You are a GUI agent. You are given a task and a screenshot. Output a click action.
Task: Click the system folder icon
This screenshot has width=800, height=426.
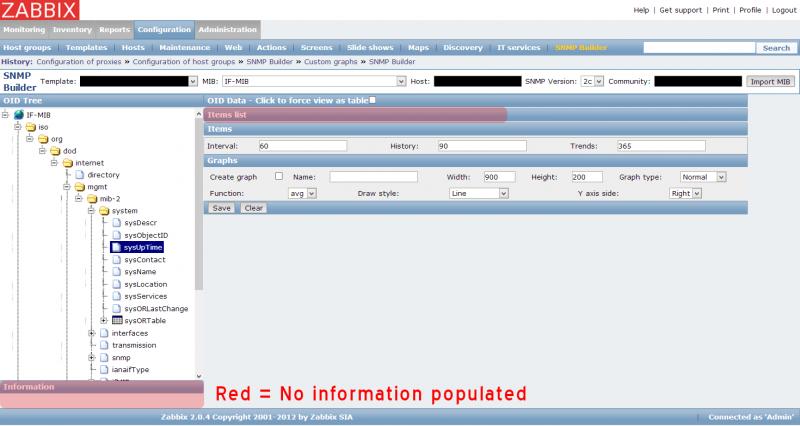click(x=104, y=211)
